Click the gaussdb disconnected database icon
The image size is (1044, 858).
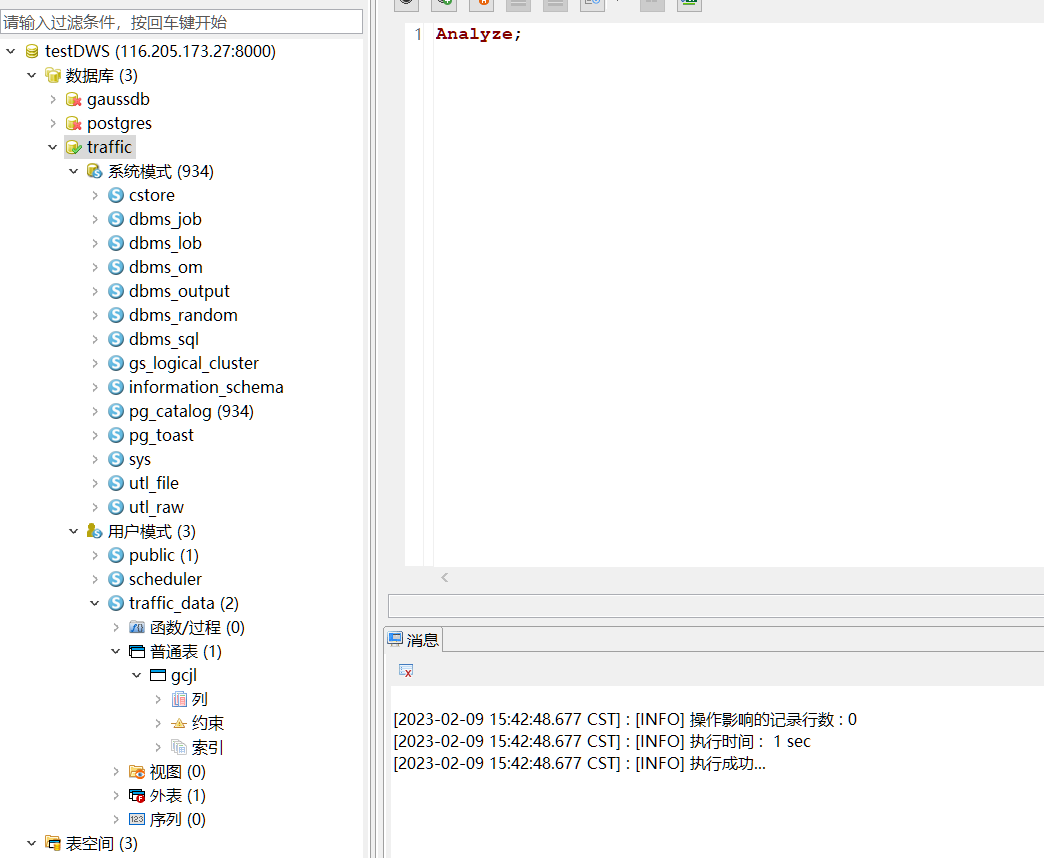click(74, 99)
